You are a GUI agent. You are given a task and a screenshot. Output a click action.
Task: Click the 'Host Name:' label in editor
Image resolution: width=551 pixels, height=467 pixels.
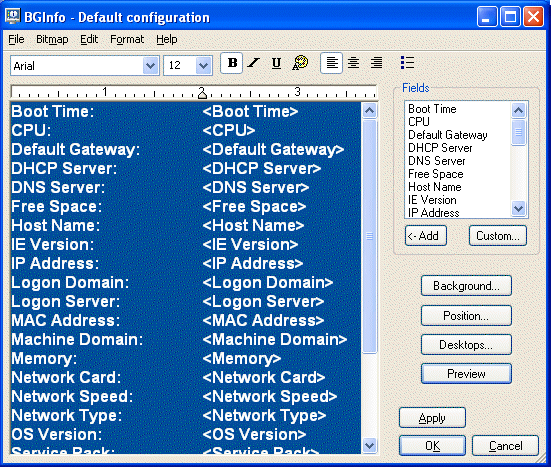pyautogui.click(x=56, y=226)
